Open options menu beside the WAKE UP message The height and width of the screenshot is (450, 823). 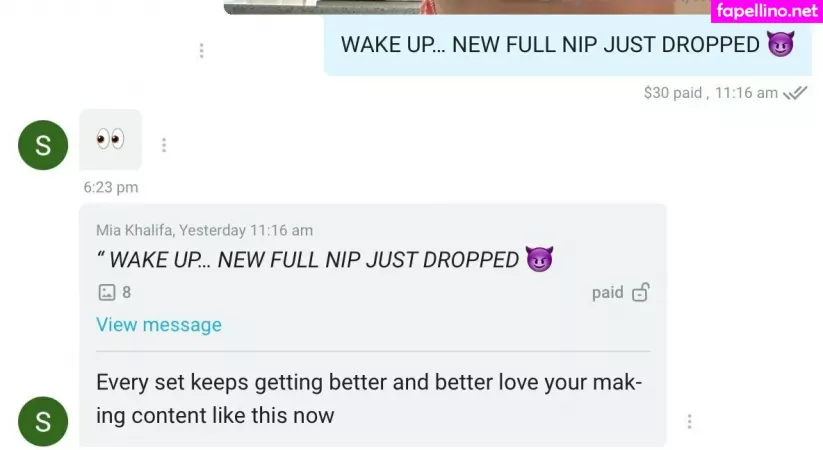coord(202,50)
